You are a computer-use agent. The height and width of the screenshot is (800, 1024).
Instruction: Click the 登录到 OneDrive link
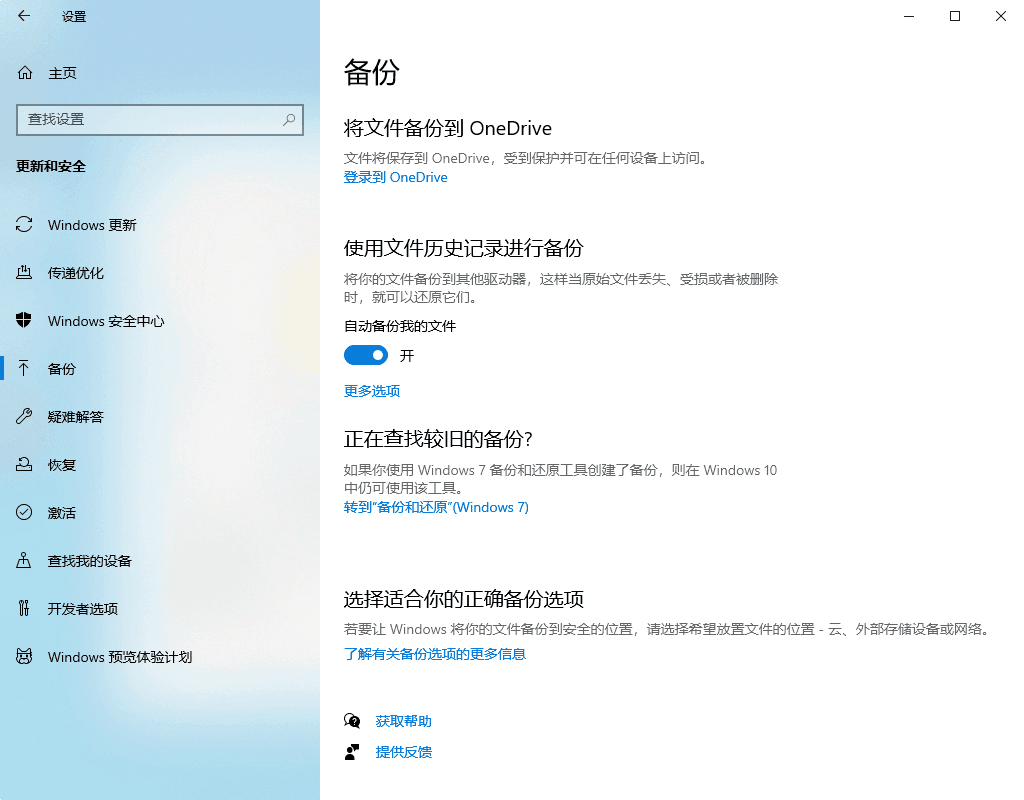[396, 177]
